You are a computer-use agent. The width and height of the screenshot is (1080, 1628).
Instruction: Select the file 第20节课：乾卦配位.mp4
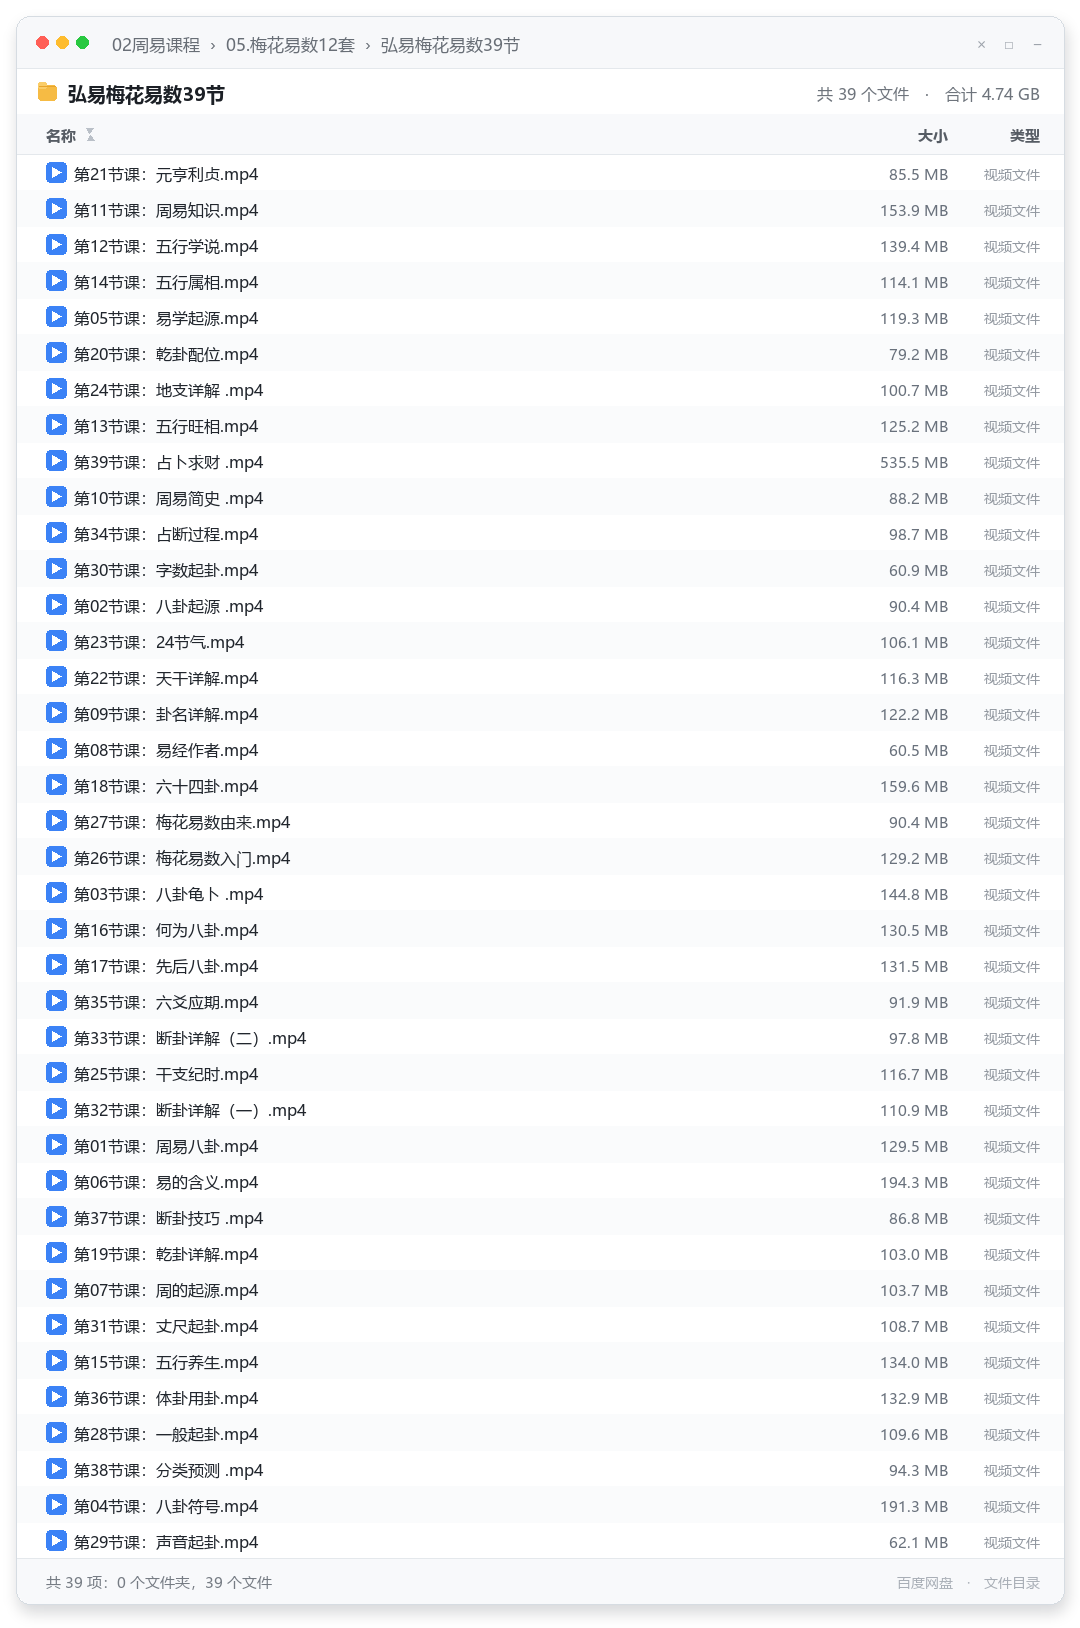540,354
